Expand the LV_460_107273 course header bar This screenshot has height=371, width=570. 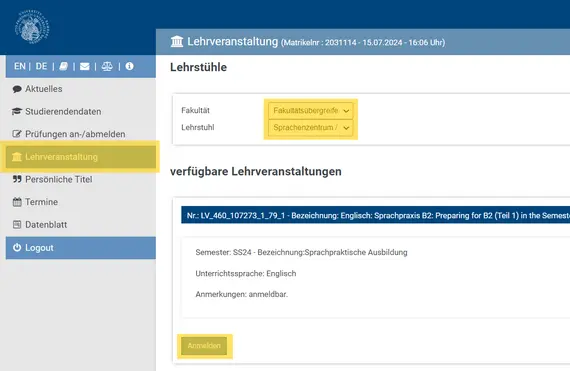pos(376,215)
